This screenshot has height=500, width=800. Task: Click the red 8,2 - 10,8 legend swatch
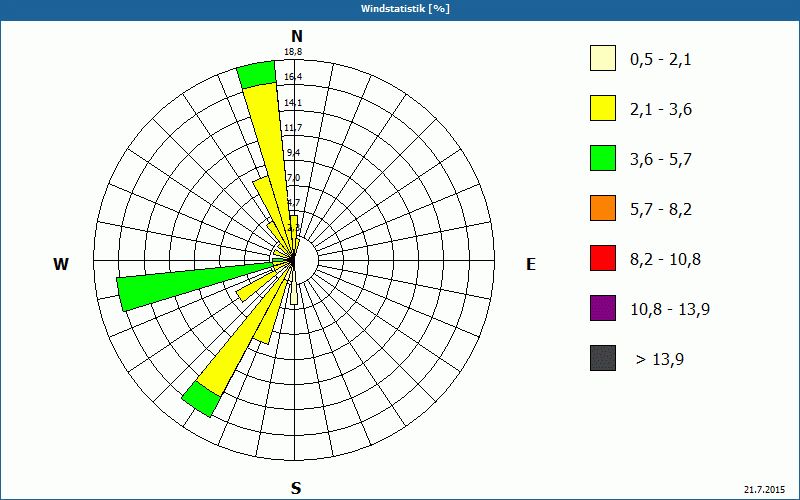(x=603, y=258)
